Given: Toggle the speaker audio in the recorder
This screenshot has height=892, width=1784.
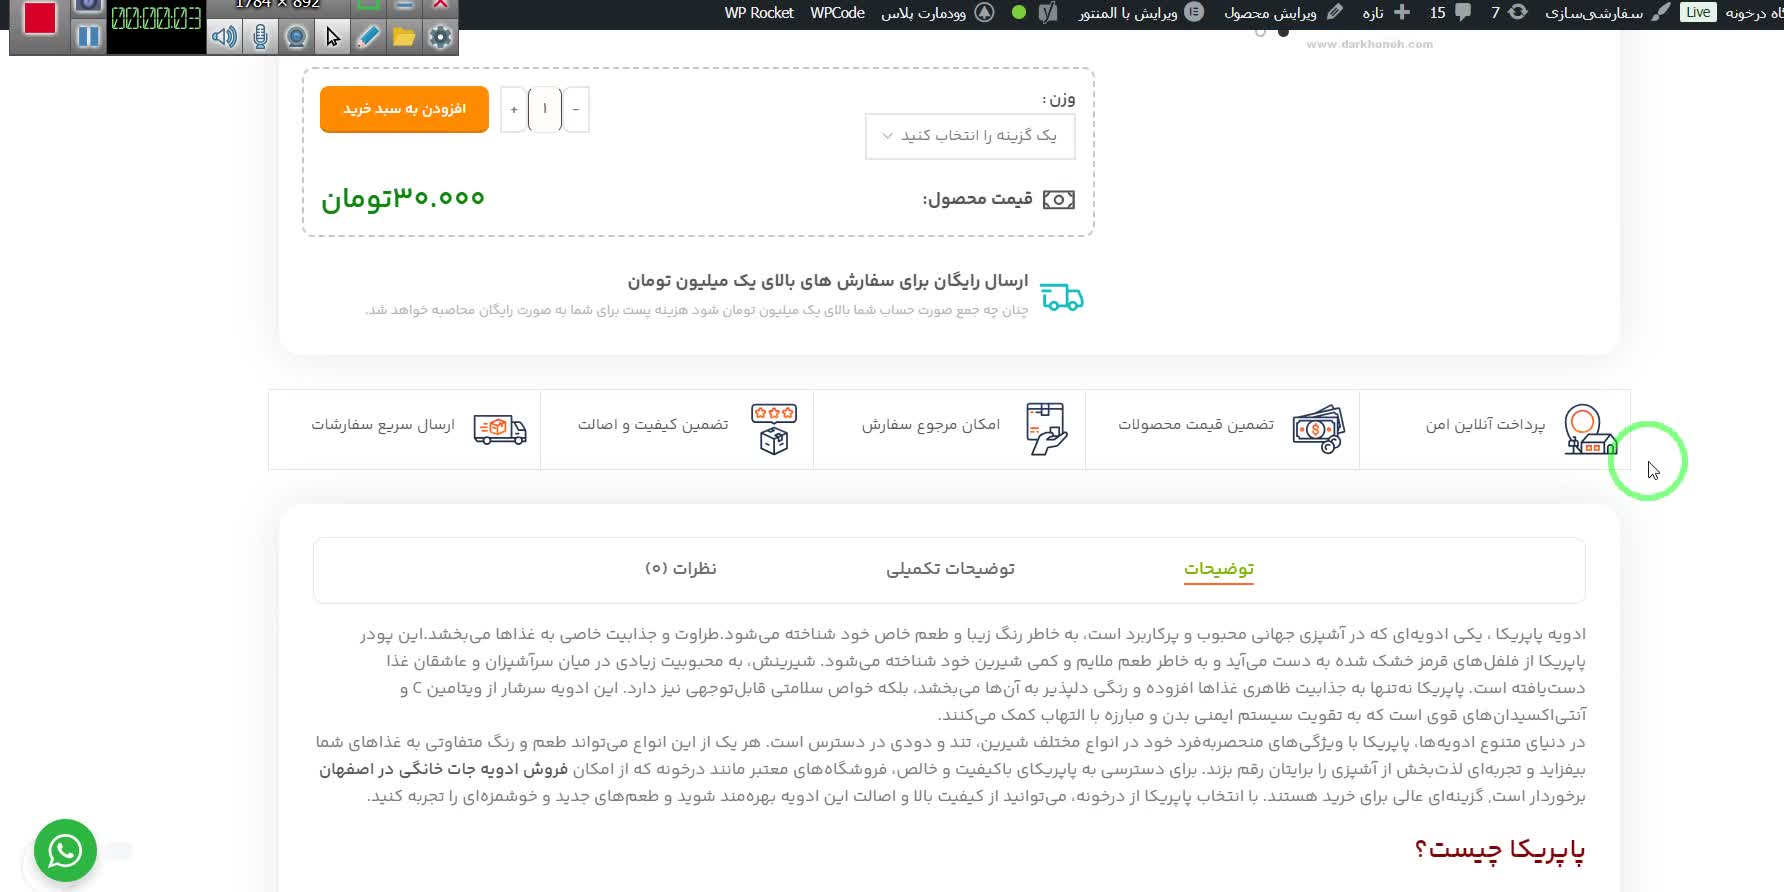Looking at the screenshot, I should pos(224,37).
